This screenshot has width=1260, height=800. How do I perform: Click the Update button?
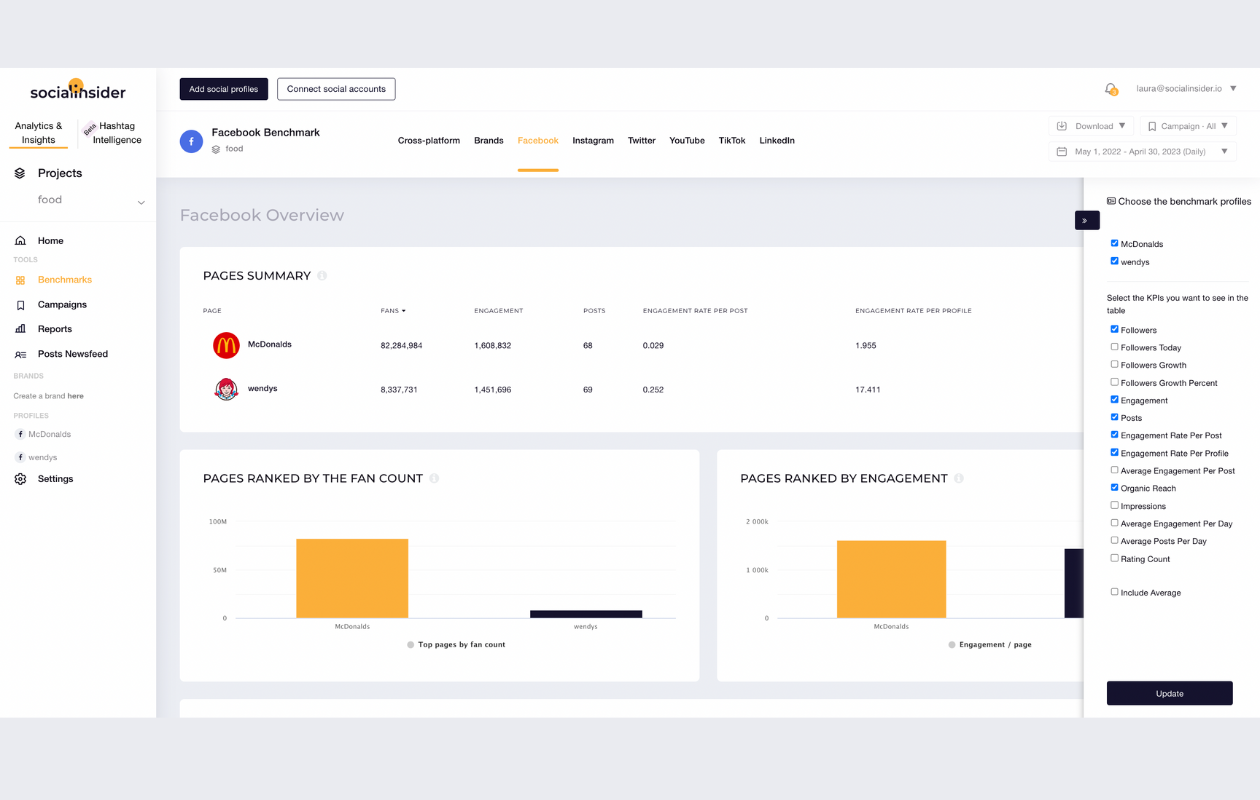[x=1169, y=693]
